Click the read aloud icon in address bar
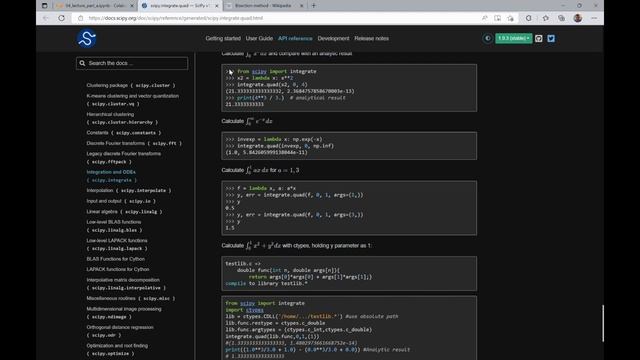 tap(484, 18)
